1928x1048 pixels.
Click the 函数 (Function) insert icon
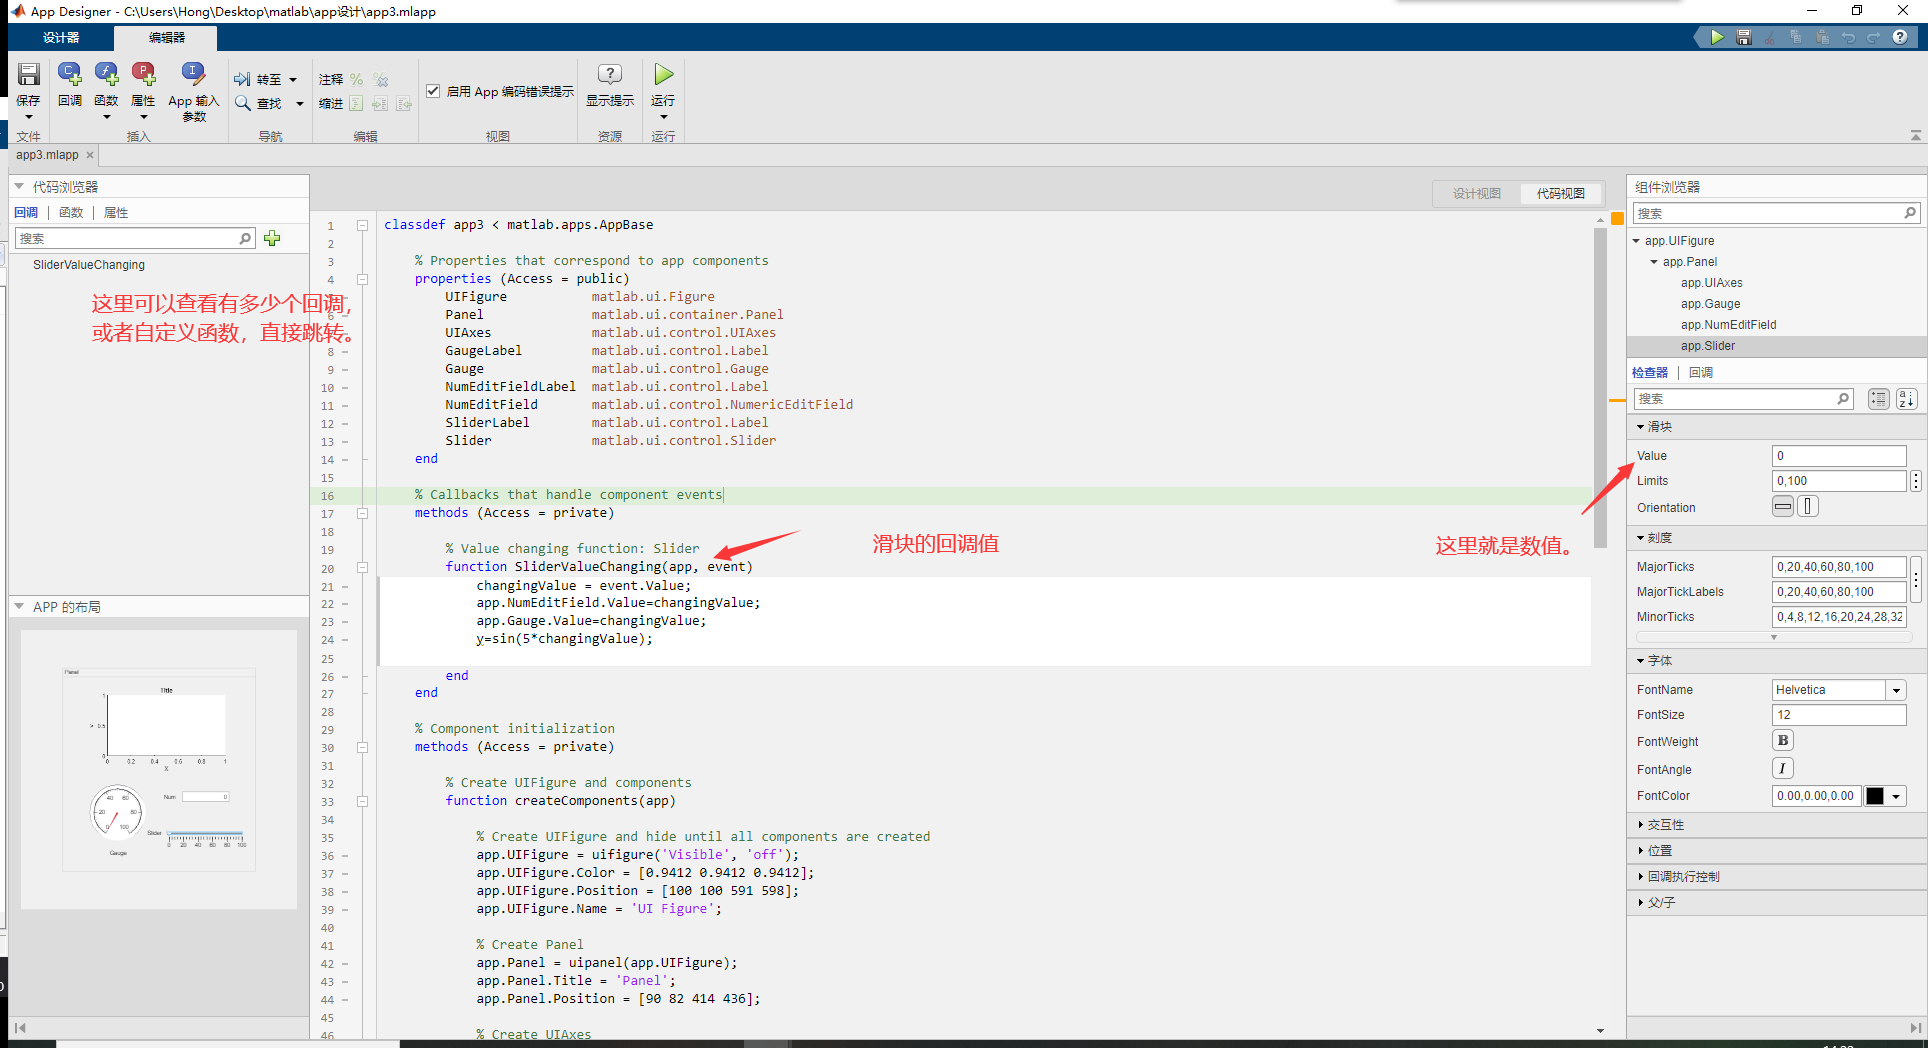tap(107, 75)
